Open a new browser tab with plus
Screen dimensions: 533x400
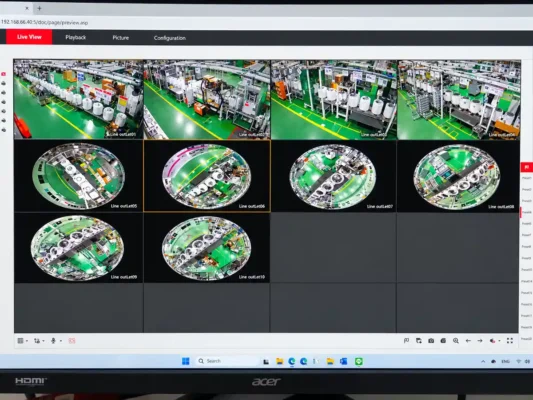[39, 8]
